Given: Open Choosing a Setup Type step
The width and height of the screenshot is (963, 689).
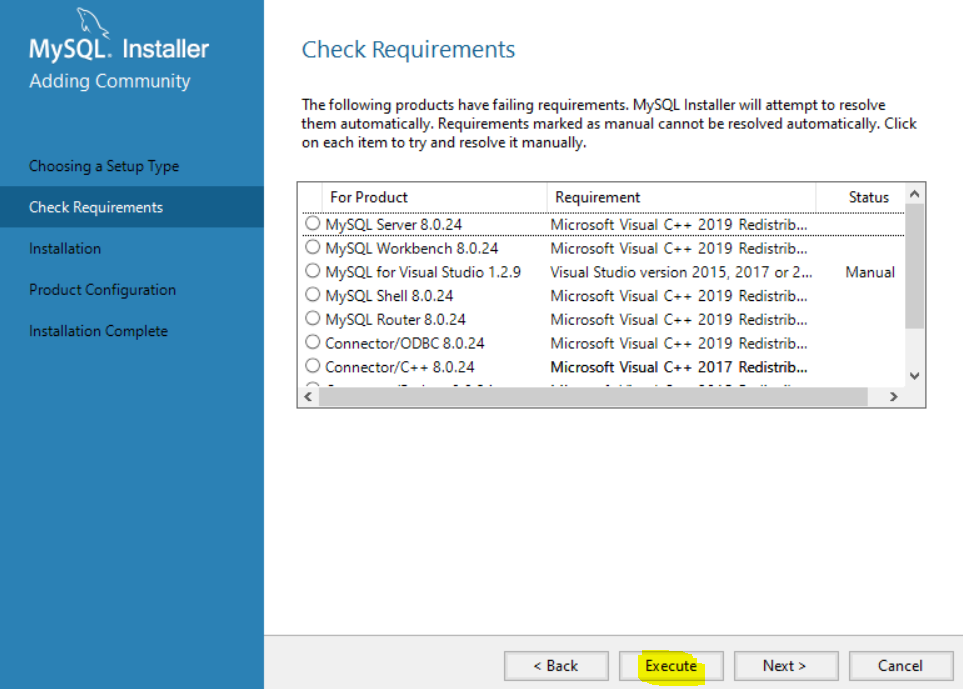Looking at the screenshot, I should tap(104, 166).
